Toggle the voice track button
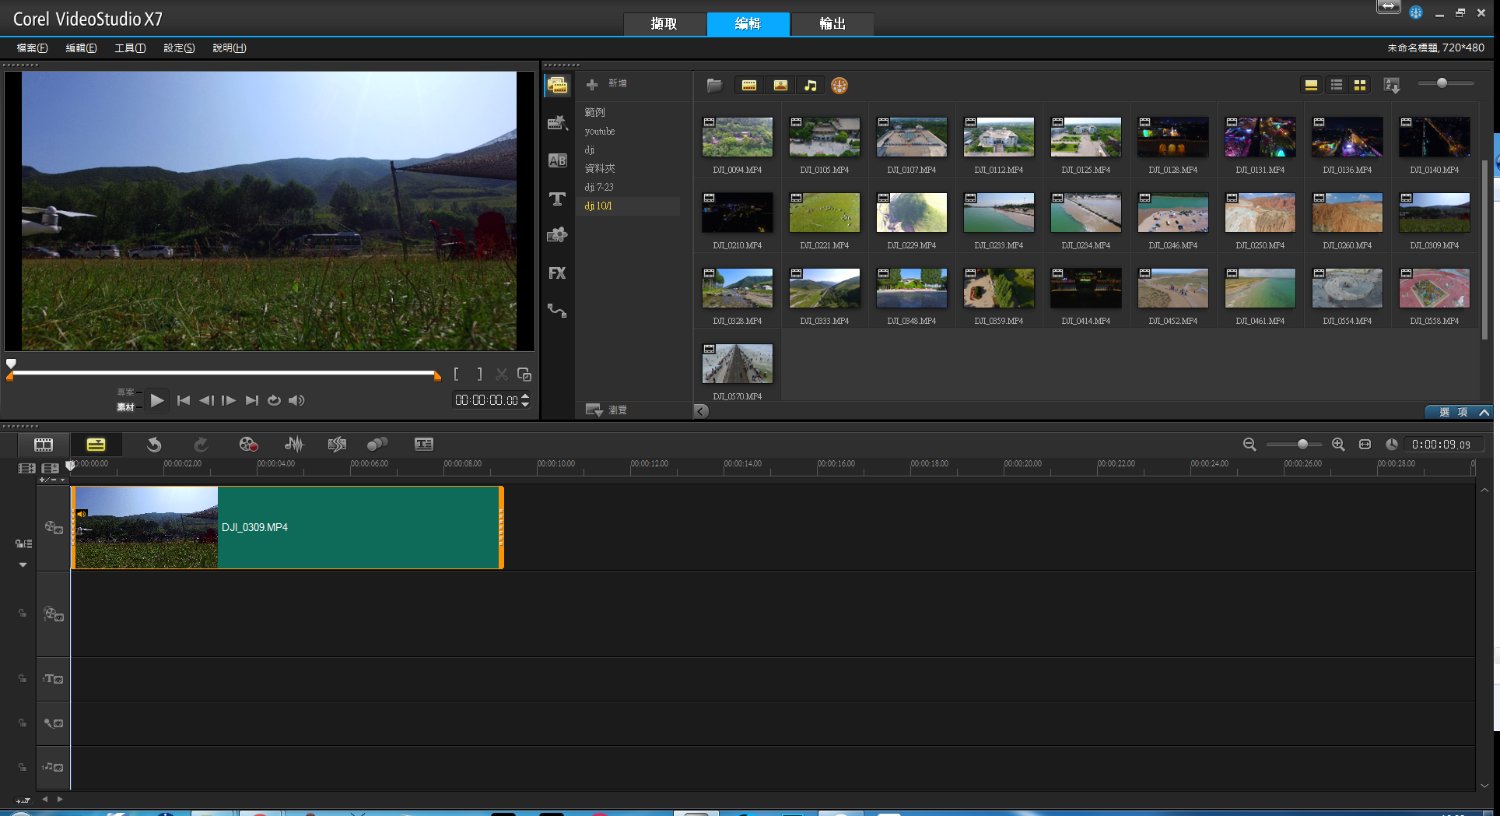This screenshot has width=1500, height=816. (54, 723)
